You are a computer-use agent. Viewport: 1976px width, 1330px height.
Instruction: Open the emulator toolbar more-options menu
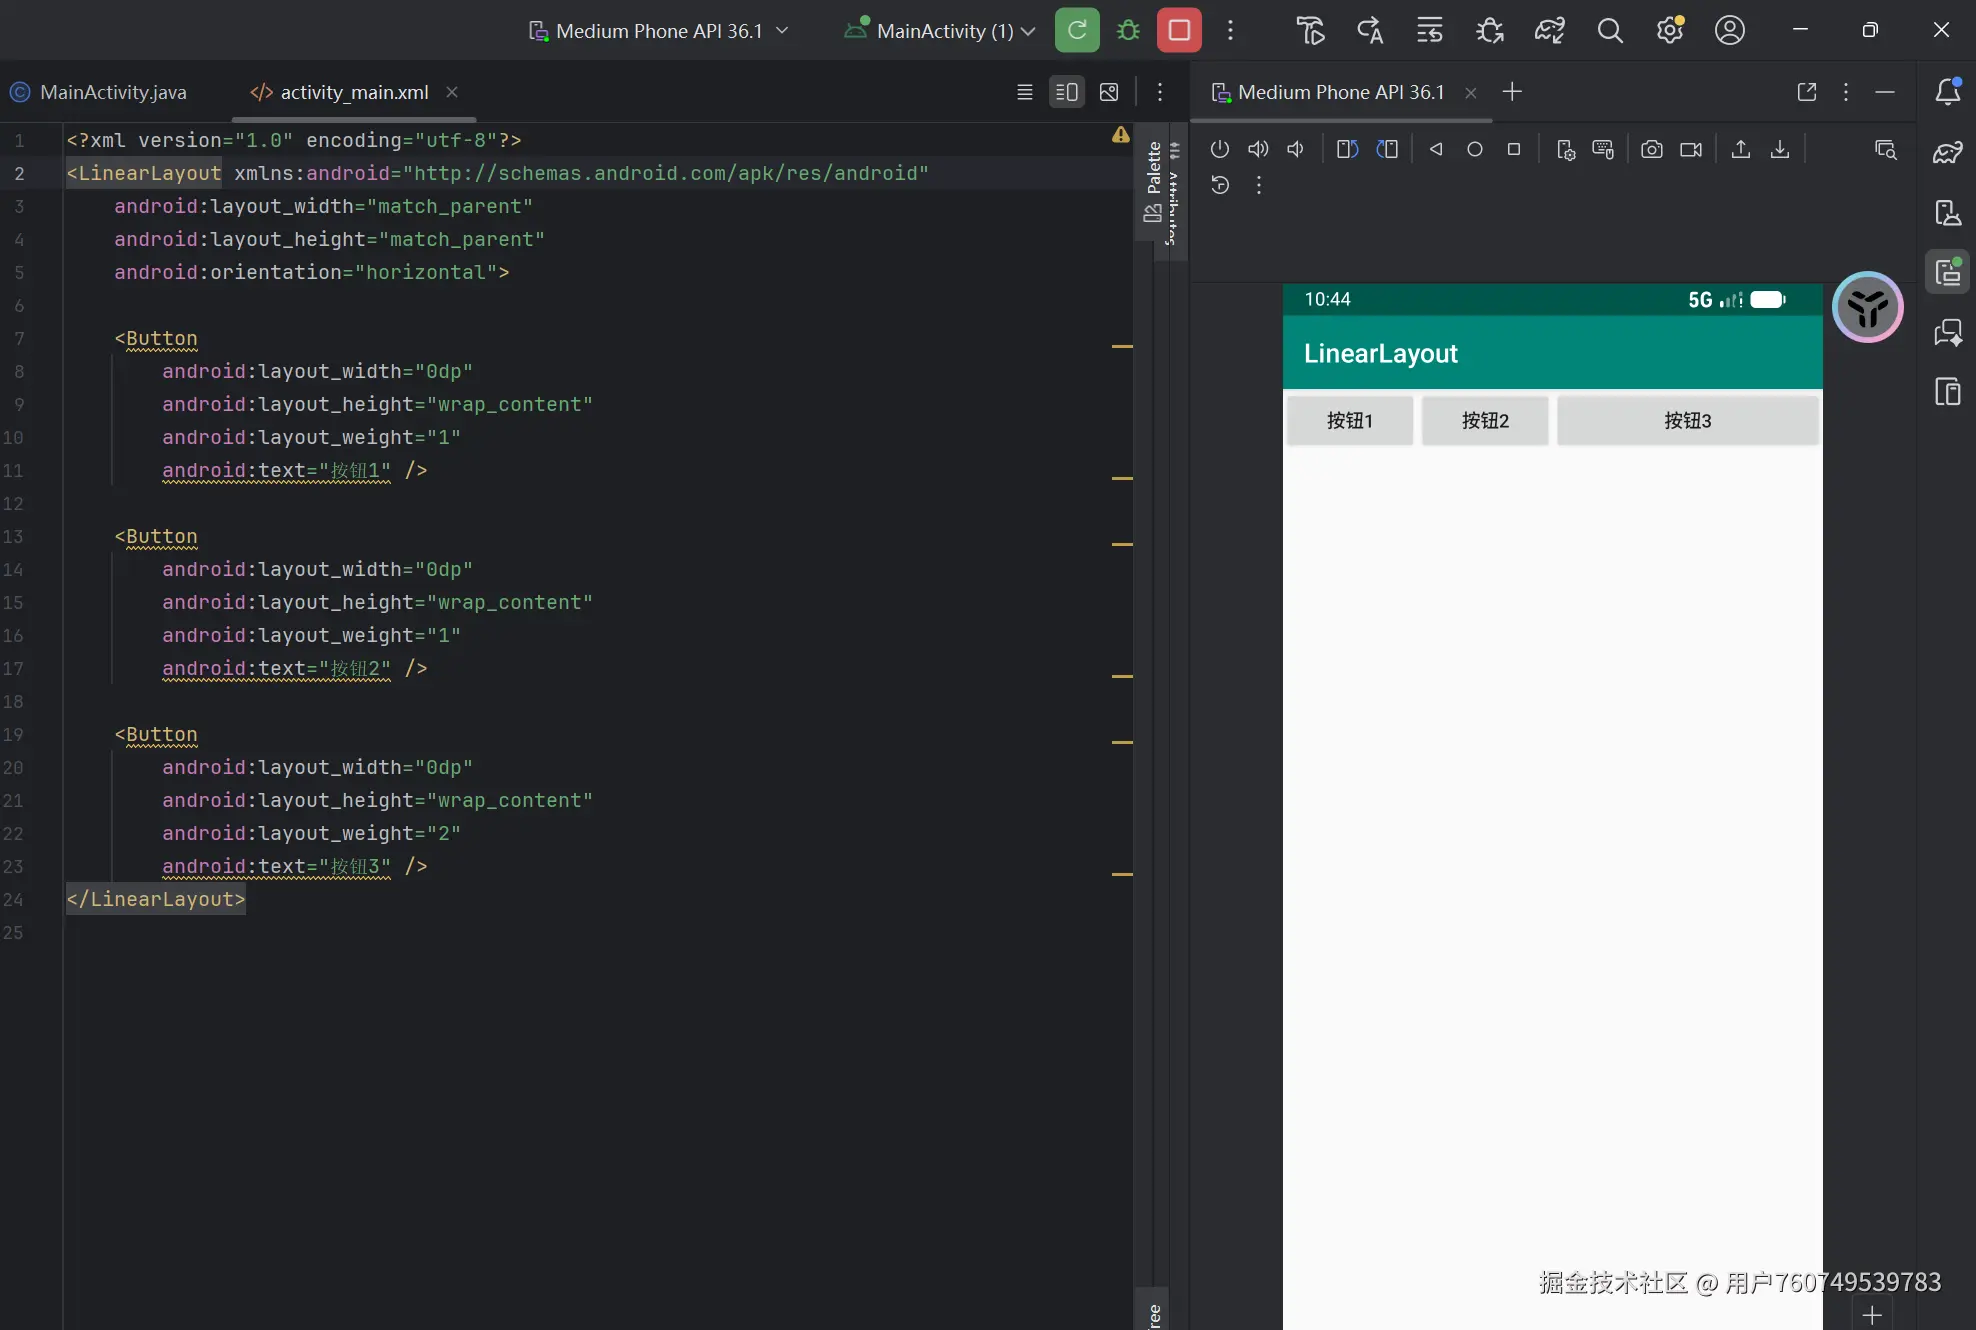click(x=1259, y=185)
